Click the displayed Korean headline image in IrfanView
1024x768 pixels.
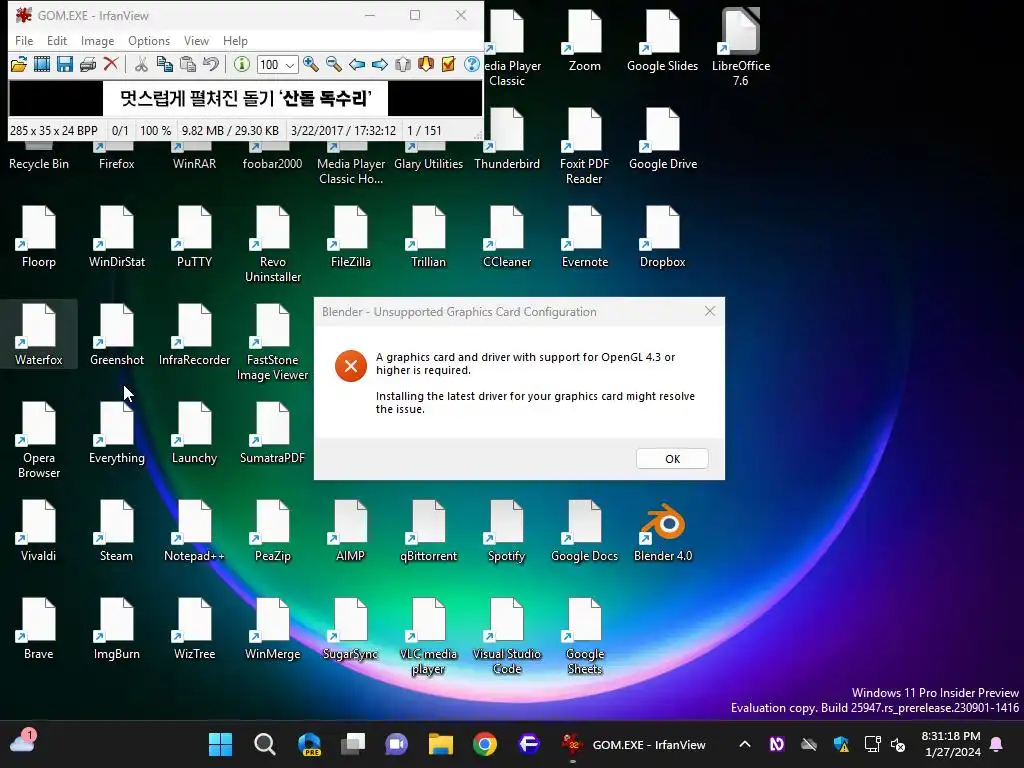[x=246, y=99]
